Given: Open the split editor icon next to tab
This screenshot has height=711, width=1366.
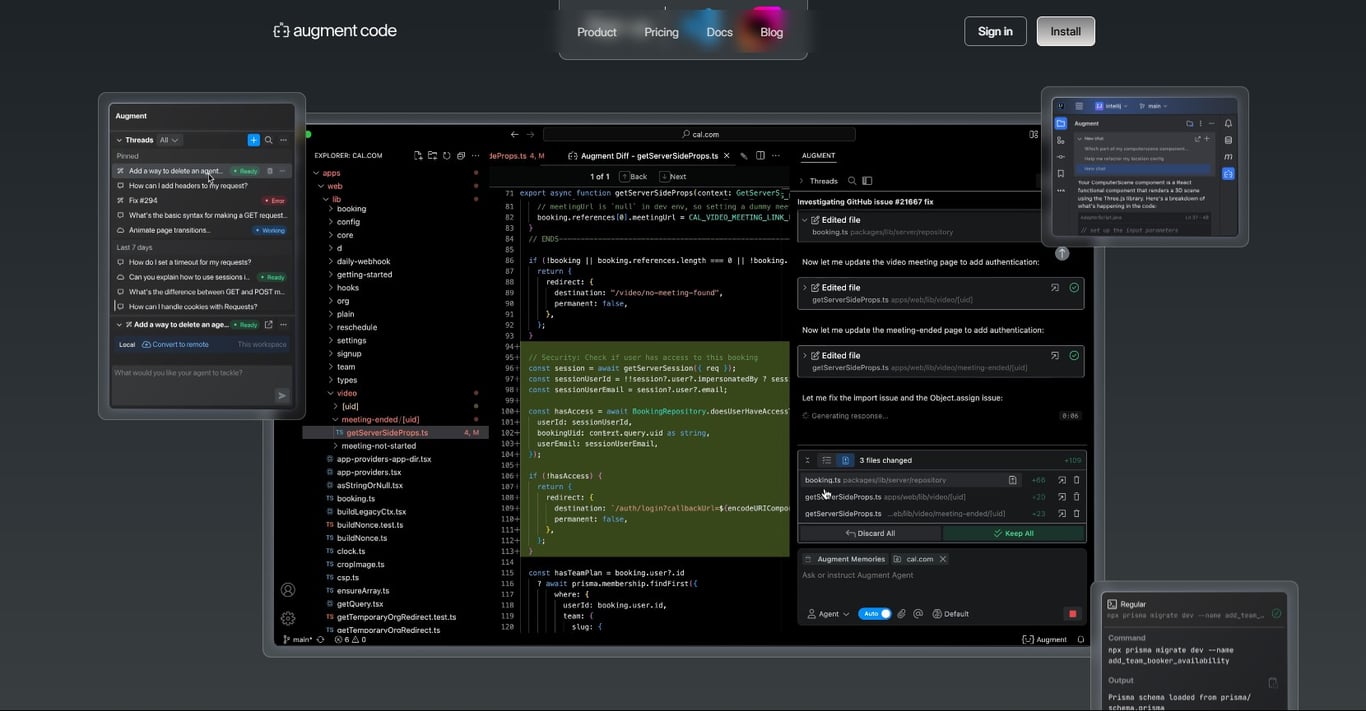Looking at the screenshot, I should [x=759, y=156].
